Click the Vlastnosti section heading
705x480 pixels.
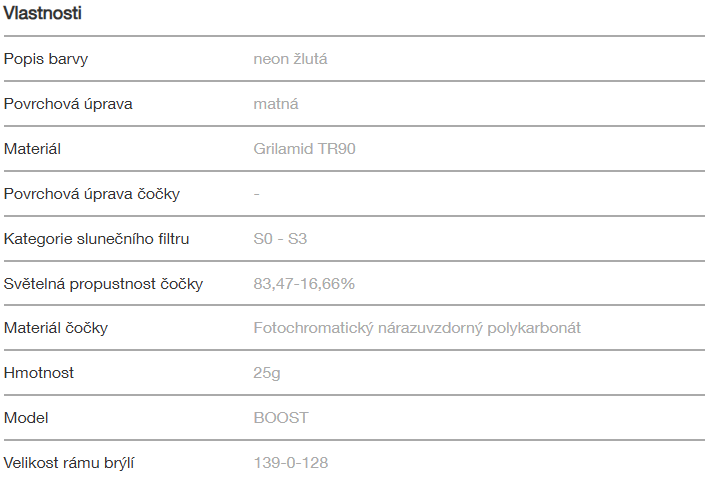[43, 14]
